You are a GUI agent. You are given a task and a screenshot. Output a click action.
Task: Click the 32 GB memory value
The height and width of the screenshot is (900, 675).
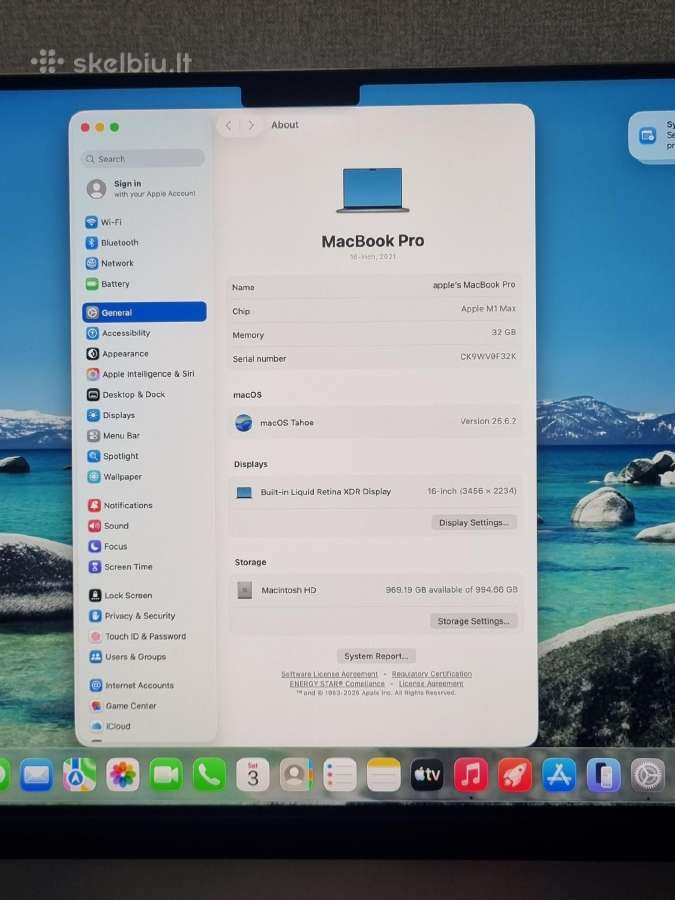503,332
